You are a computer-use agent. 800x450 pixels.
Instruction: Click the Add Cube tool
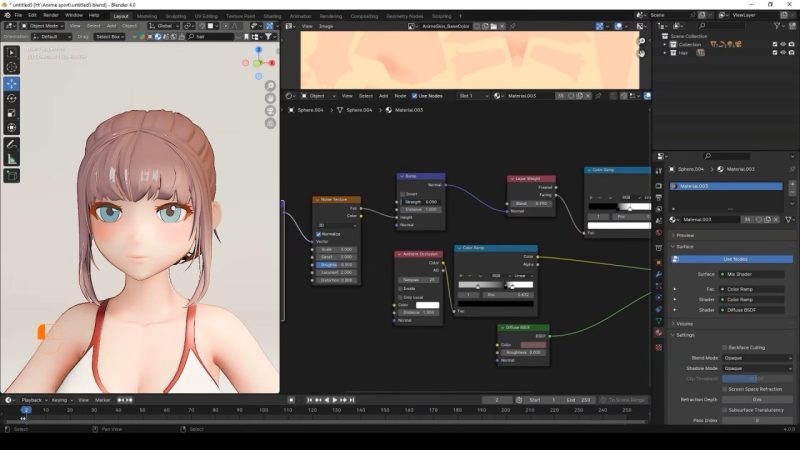pyautogui.click(x=12, y=176)
